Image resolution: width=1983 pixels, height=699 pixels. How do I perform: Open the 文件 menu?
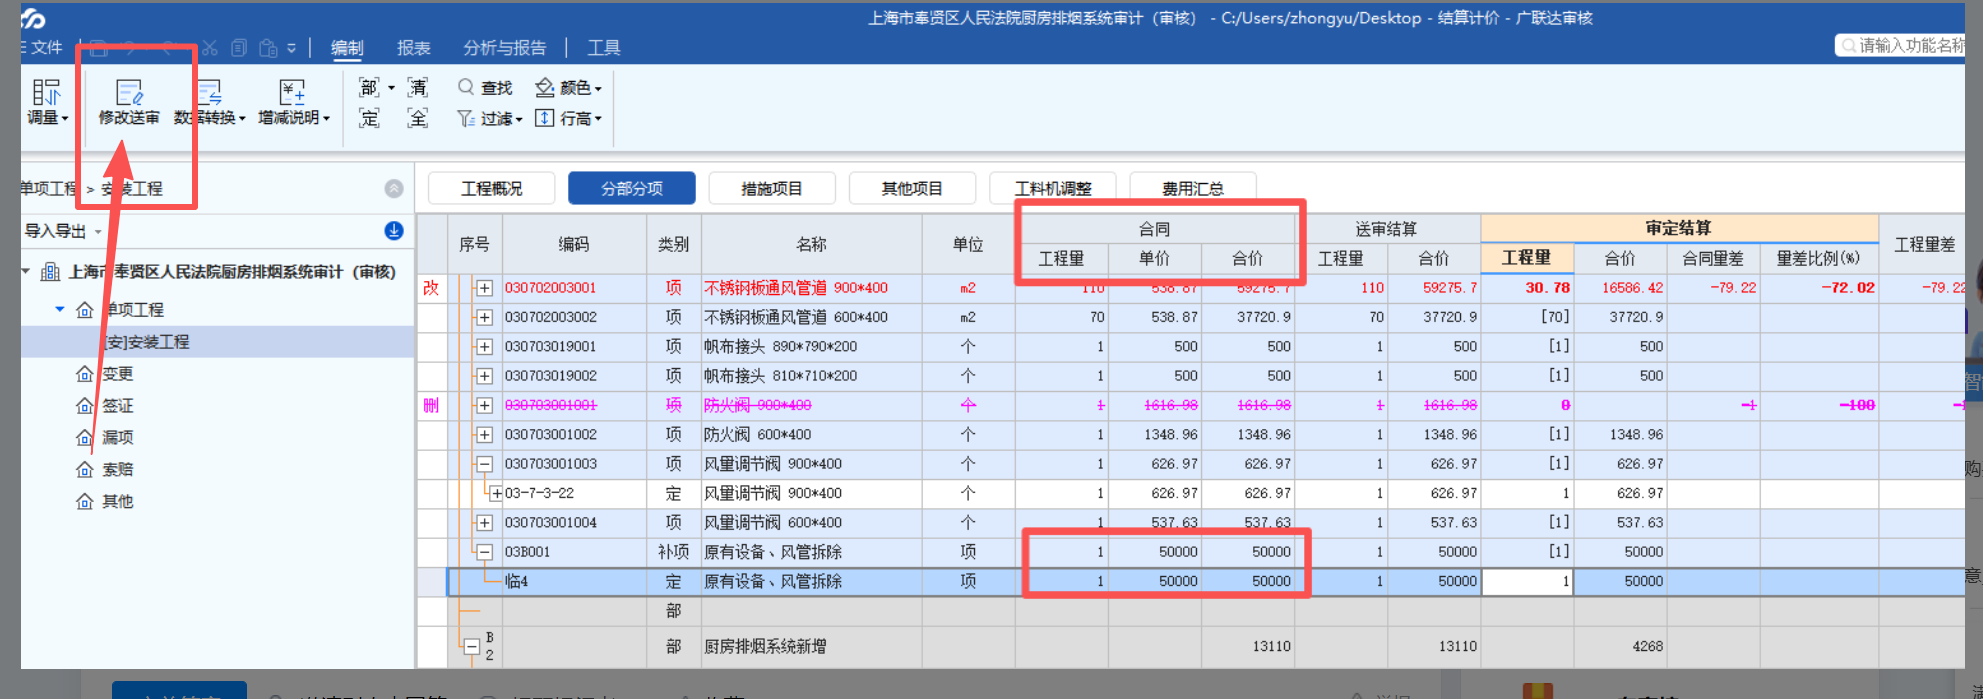coord(42,47)
